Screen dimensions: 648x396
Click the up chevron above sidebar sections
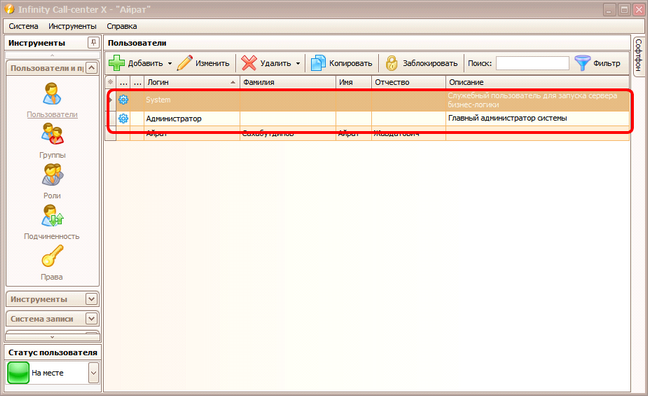click(52, 55)
